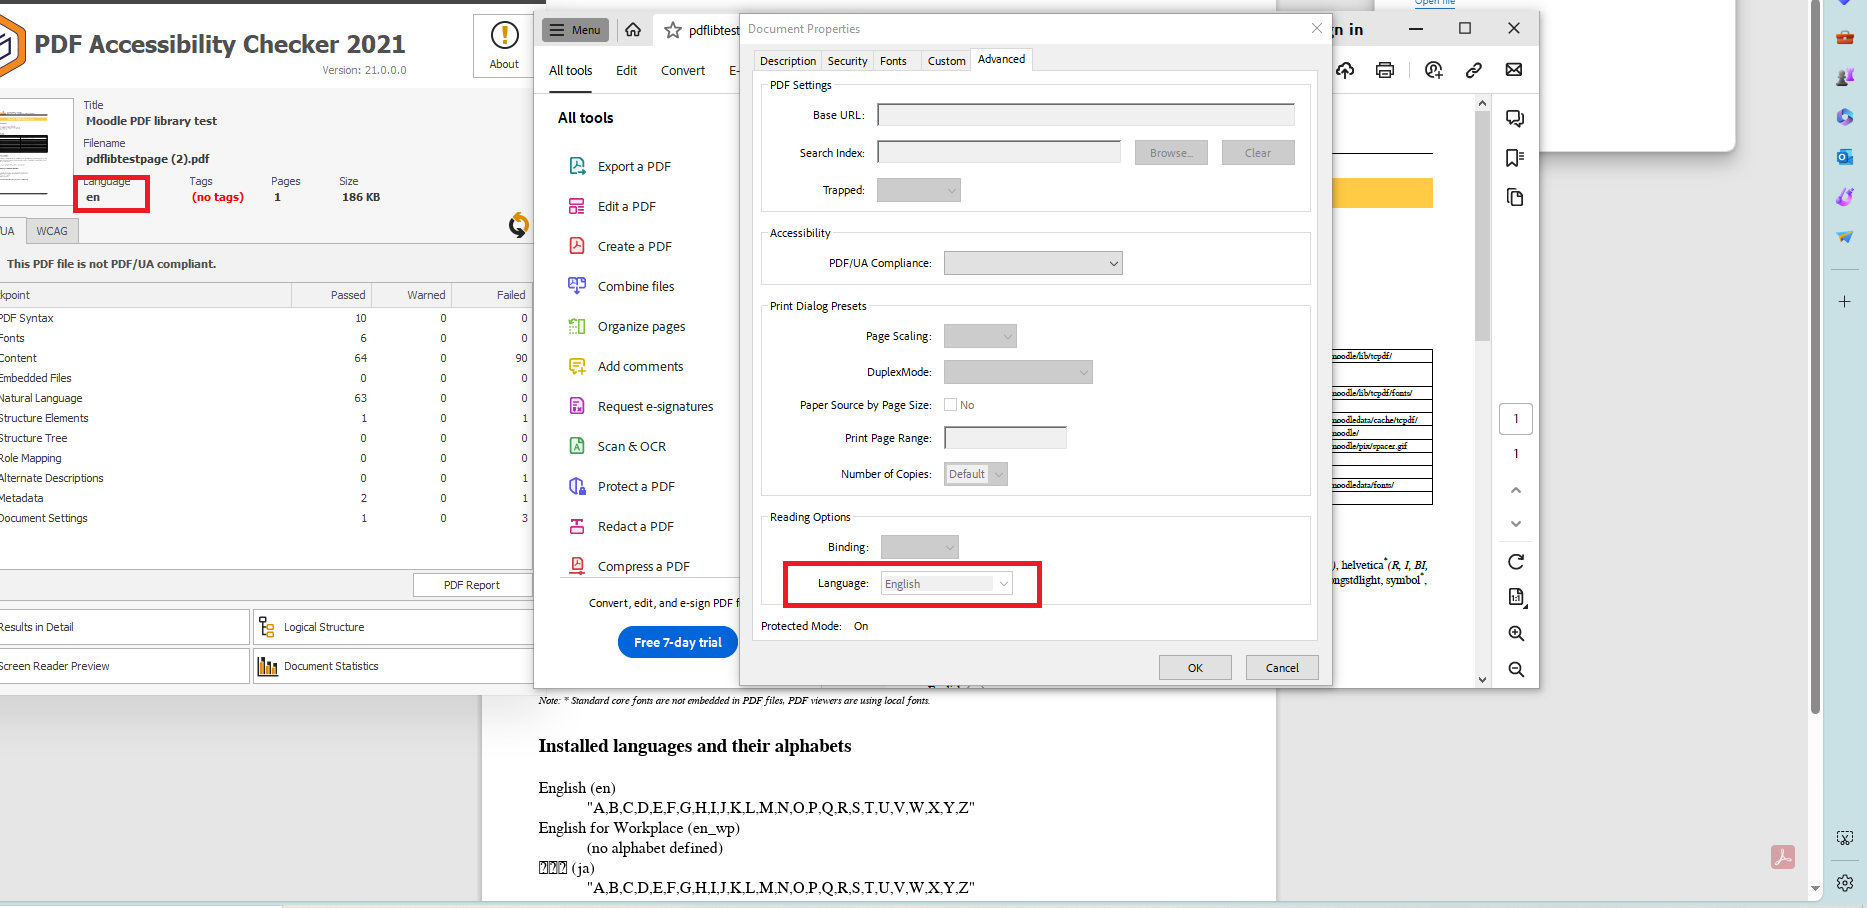
Task: Go to the previous page with up chevron
Action: pos(1516,490)
